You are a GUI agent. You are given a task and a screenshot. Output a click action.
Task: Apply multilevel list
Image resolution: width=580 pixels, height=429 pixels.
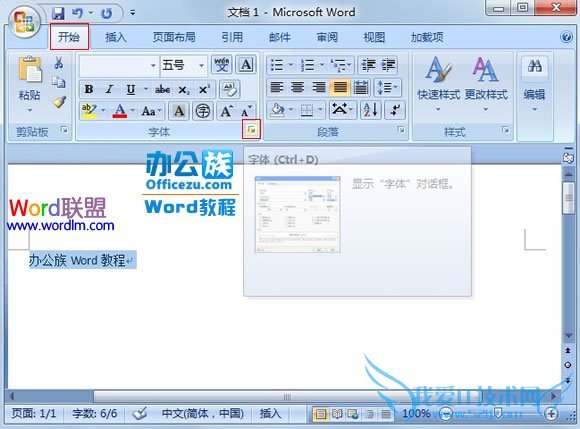337,65
